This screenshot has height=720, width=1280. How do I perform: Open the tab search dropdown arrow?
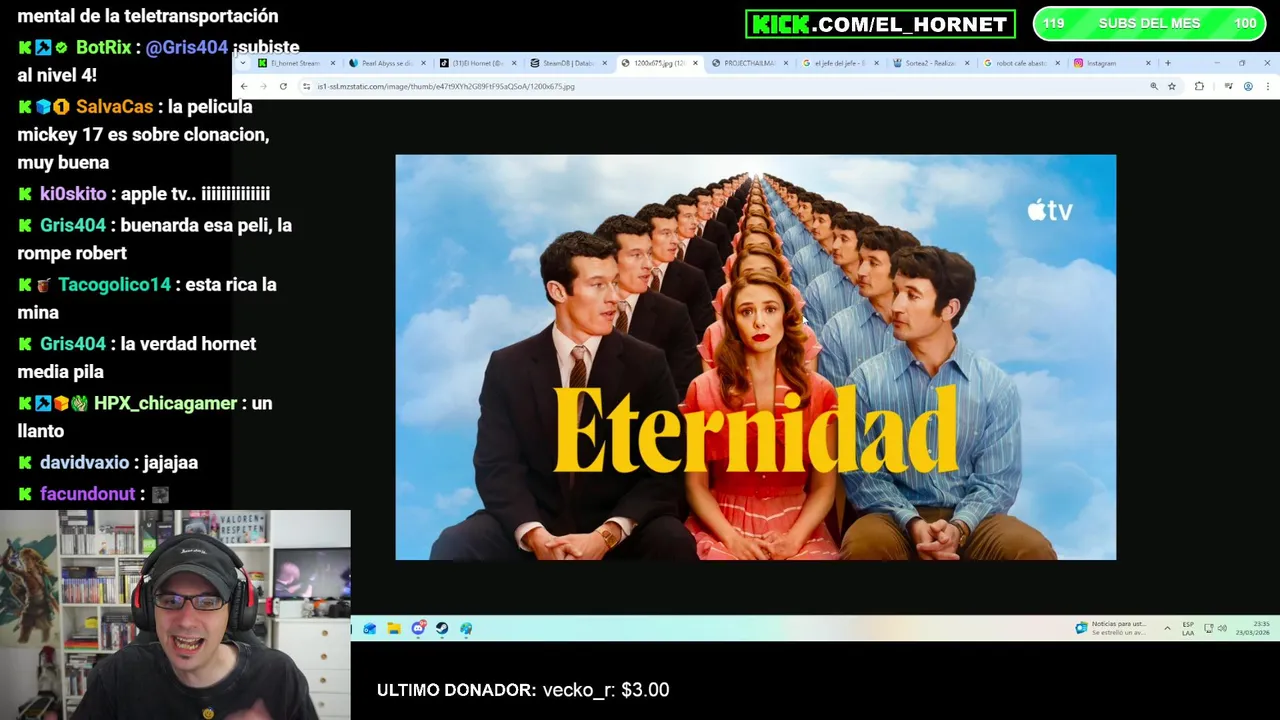tap(242, 63)
